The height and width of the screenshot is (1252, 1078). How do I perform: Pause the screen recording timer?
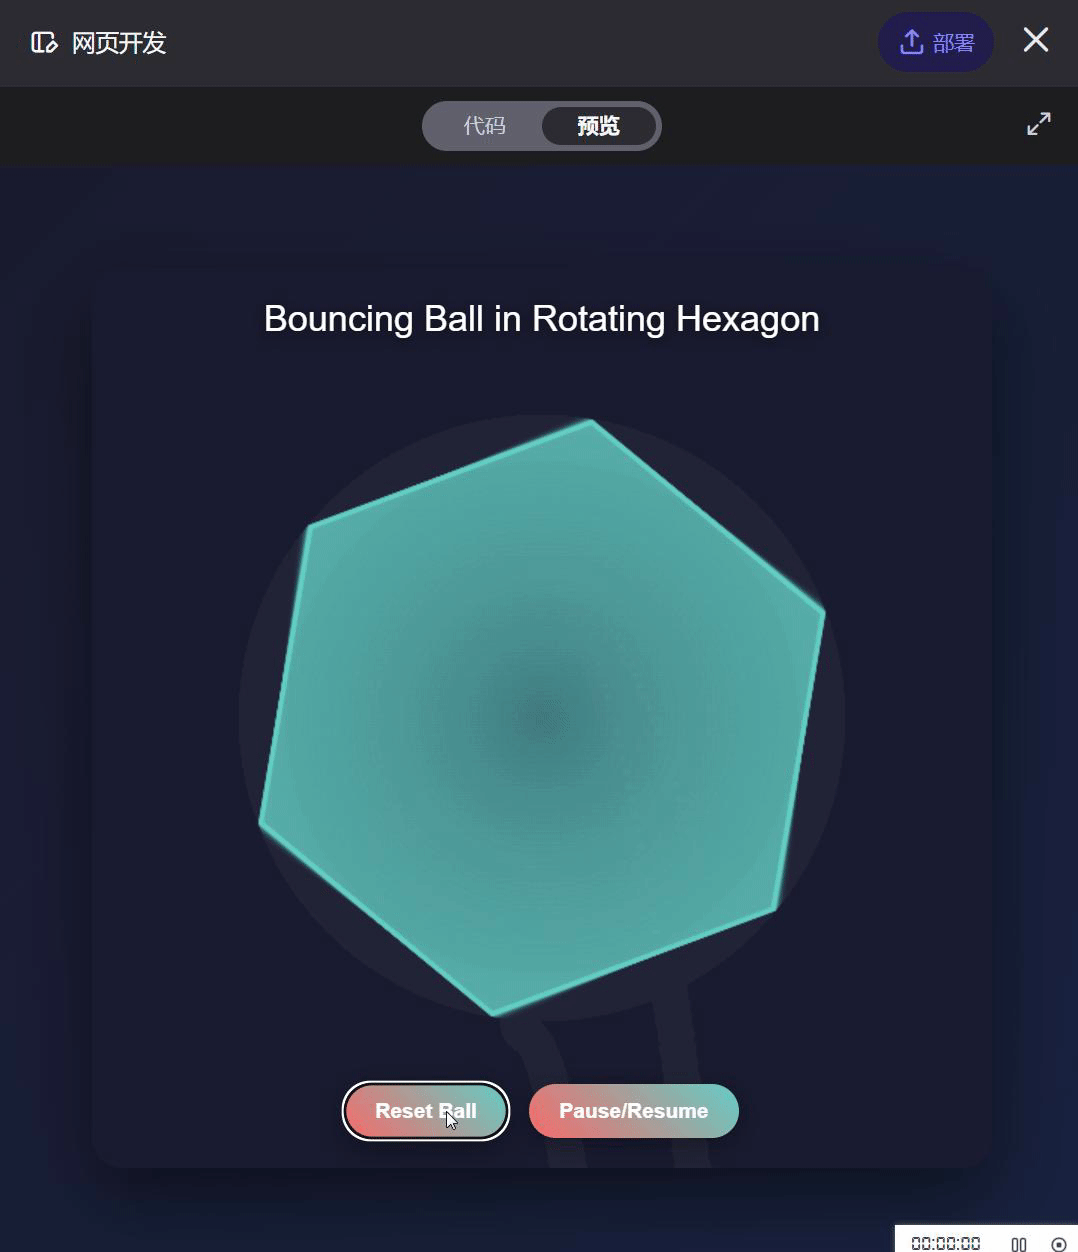pyautogui.click(x=1018, y=1243)
